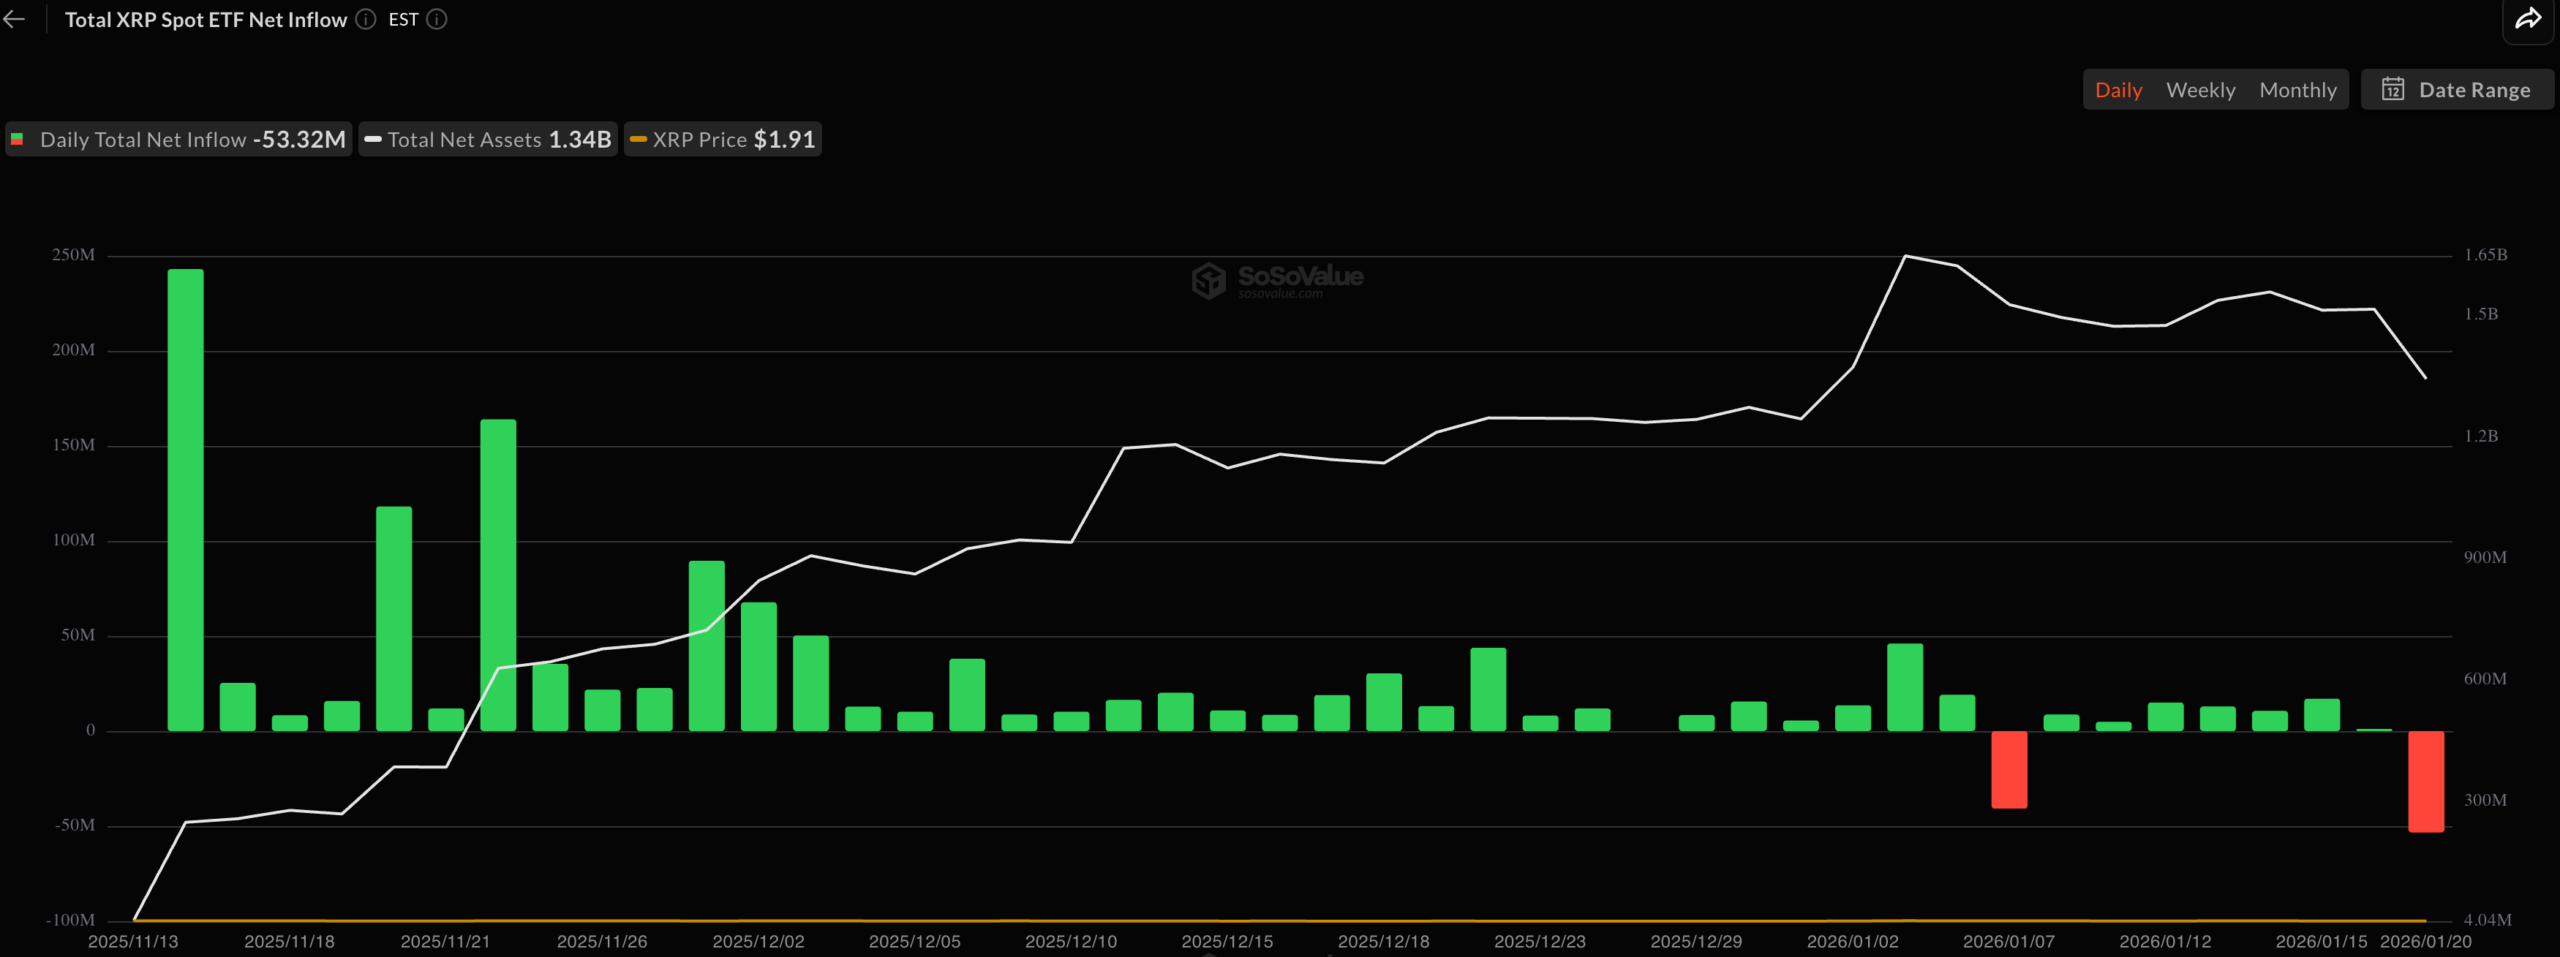Viewport: 2560px width, 957px height.
Task: Toggle Total Net Assets line series
Action: point(488,139)
